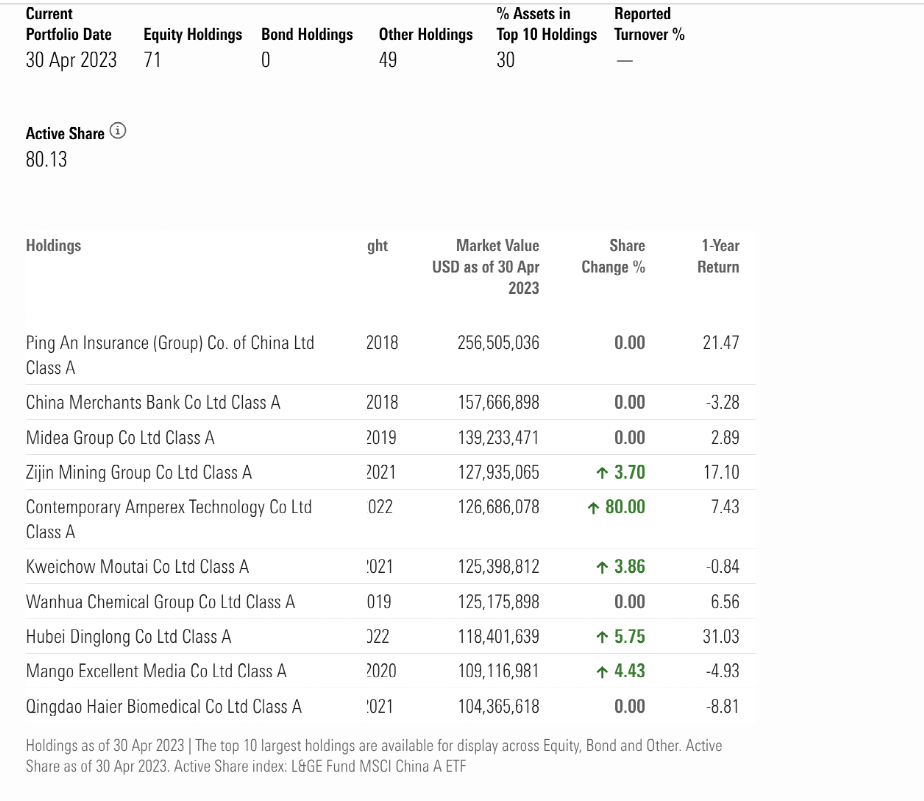Open Qingdao Haier Biomedical link
Viewport: 924px width, 801px height.
[x=163, y=707]
